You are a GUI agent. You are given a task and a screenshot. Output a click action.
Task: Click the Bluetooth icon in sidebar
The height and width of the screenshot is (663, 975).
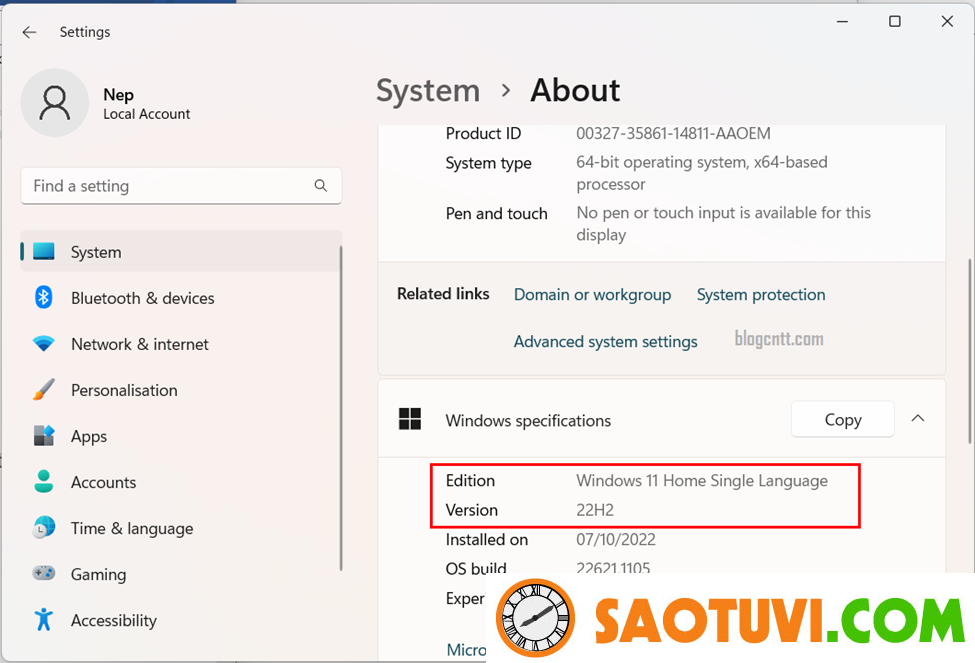tap(44, 297)
